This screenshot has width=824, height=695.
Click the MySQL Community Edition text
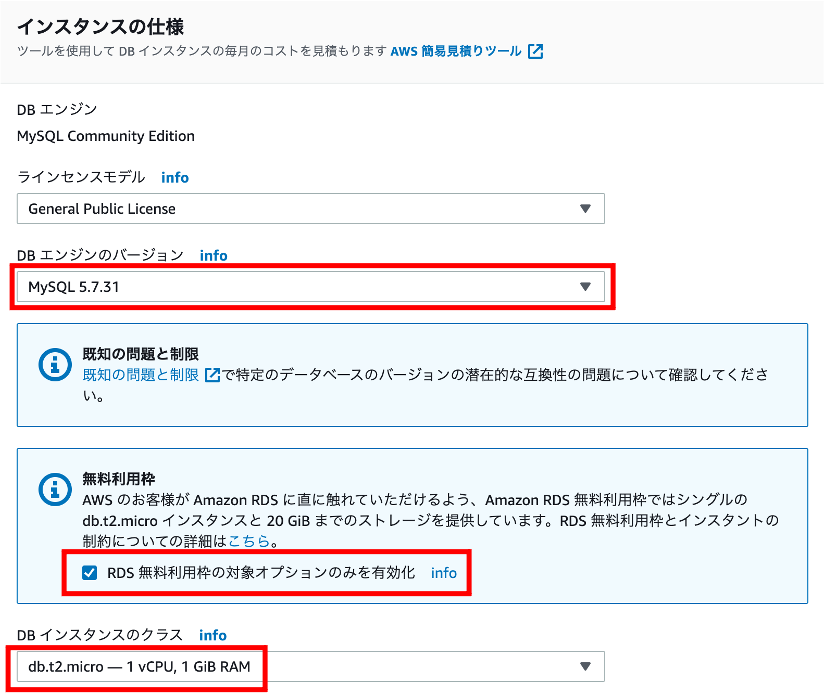106,136
